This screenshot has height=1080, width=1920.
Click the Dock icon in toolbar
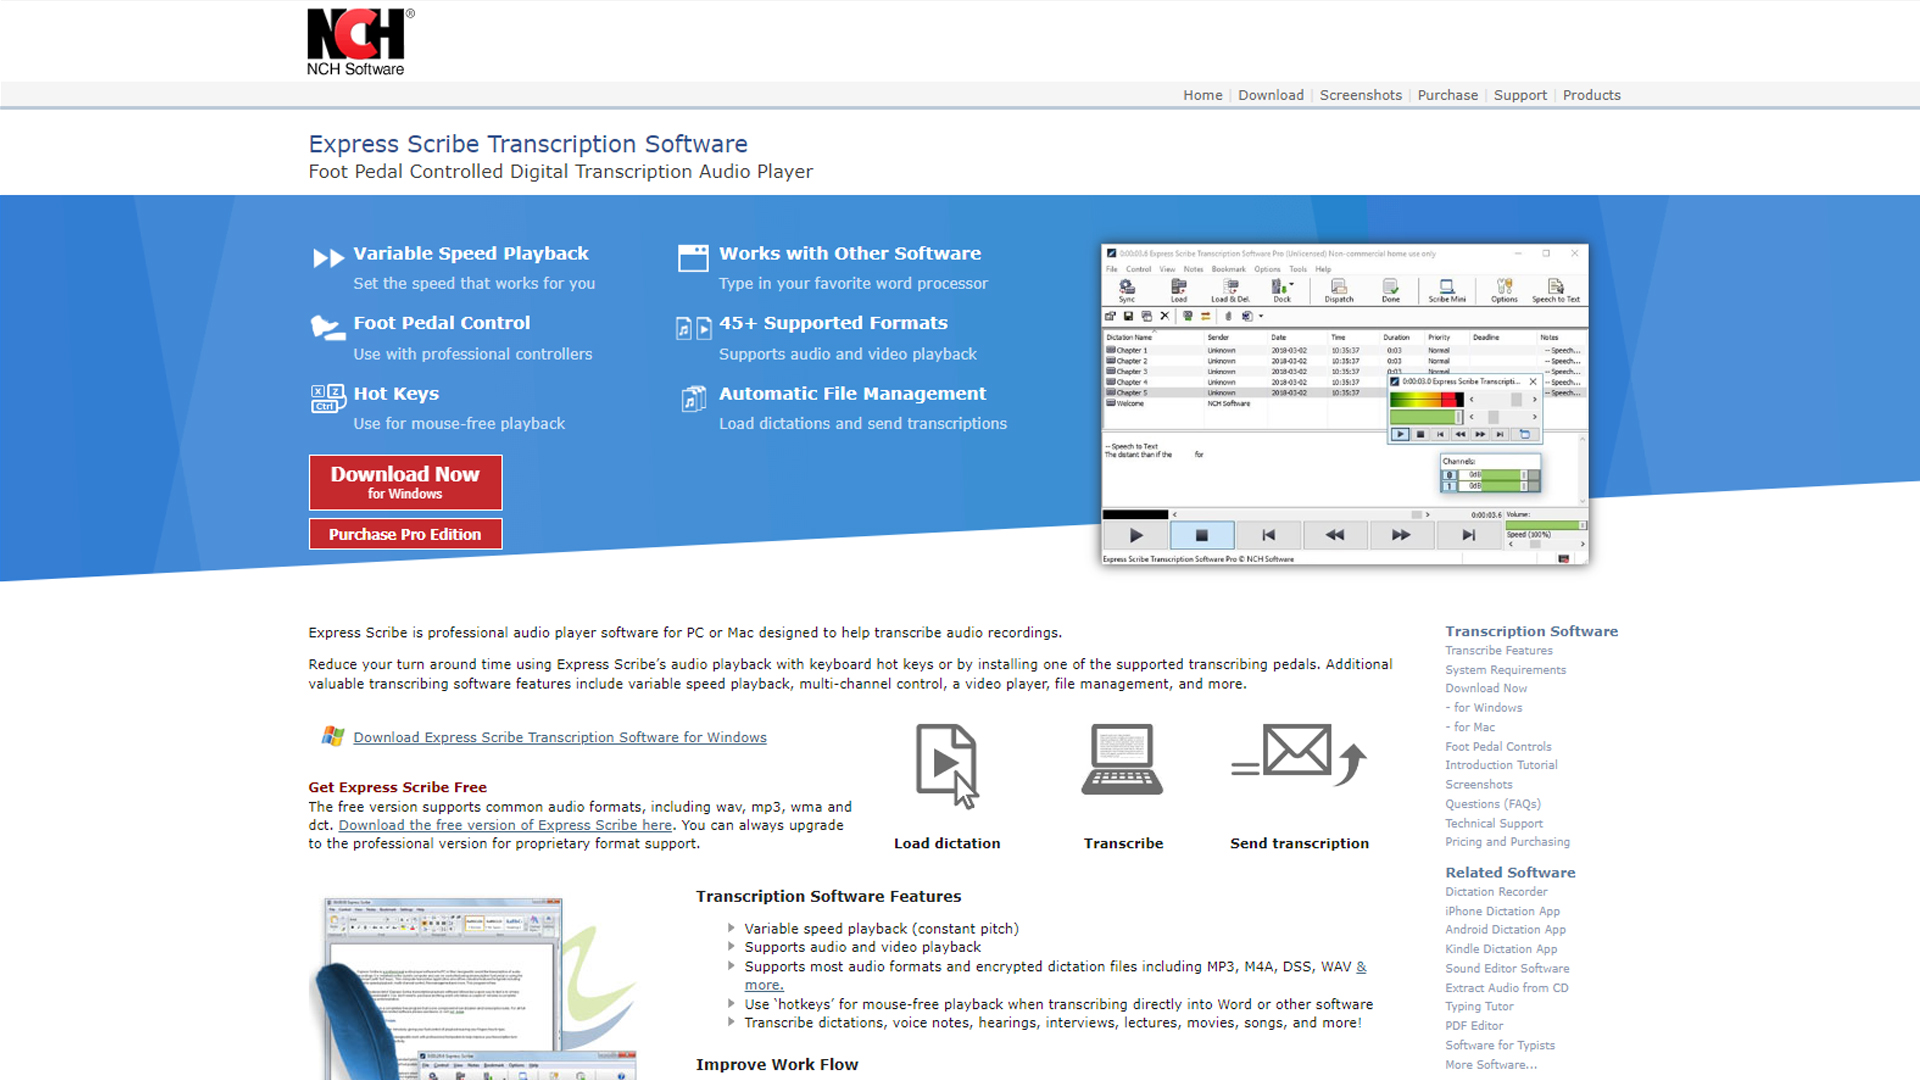(x=1279, y=290)
